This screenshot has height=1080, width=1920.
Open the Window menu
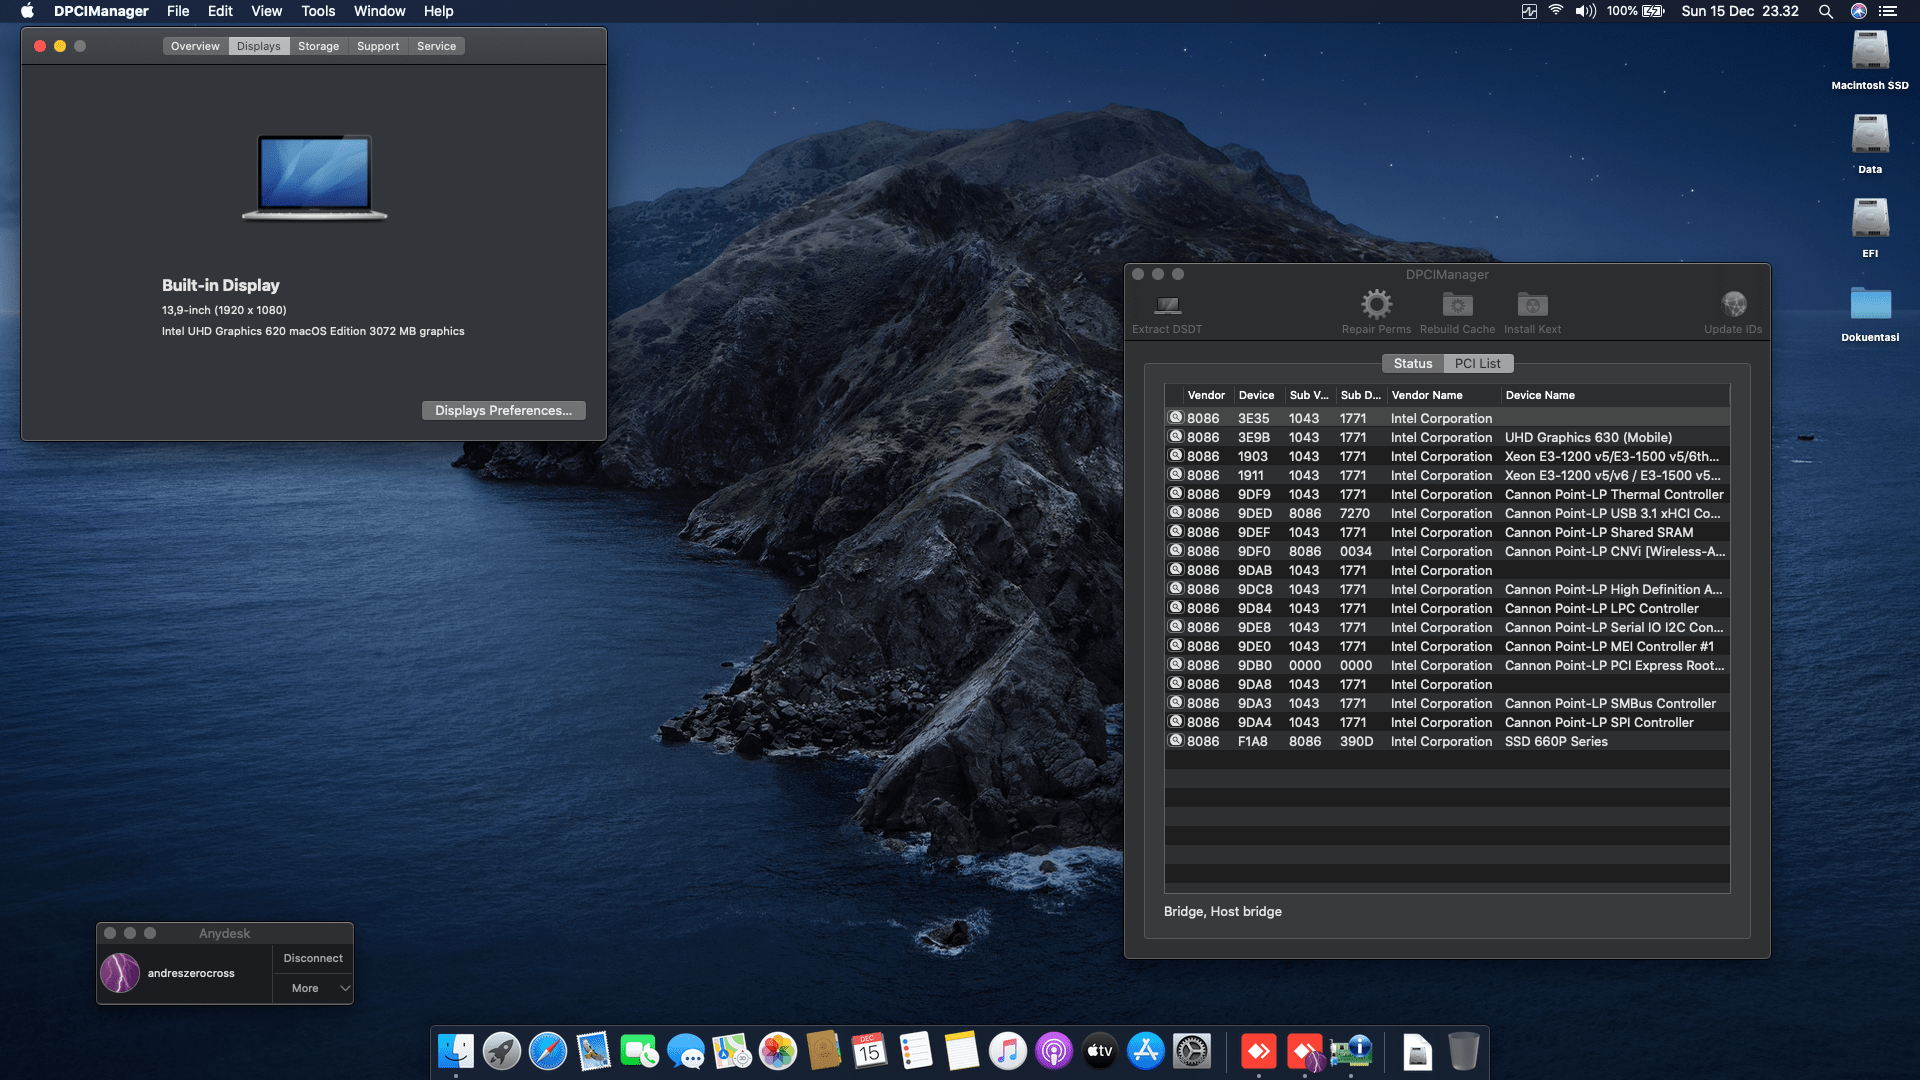pyautogui.click(x=379, y=11)
